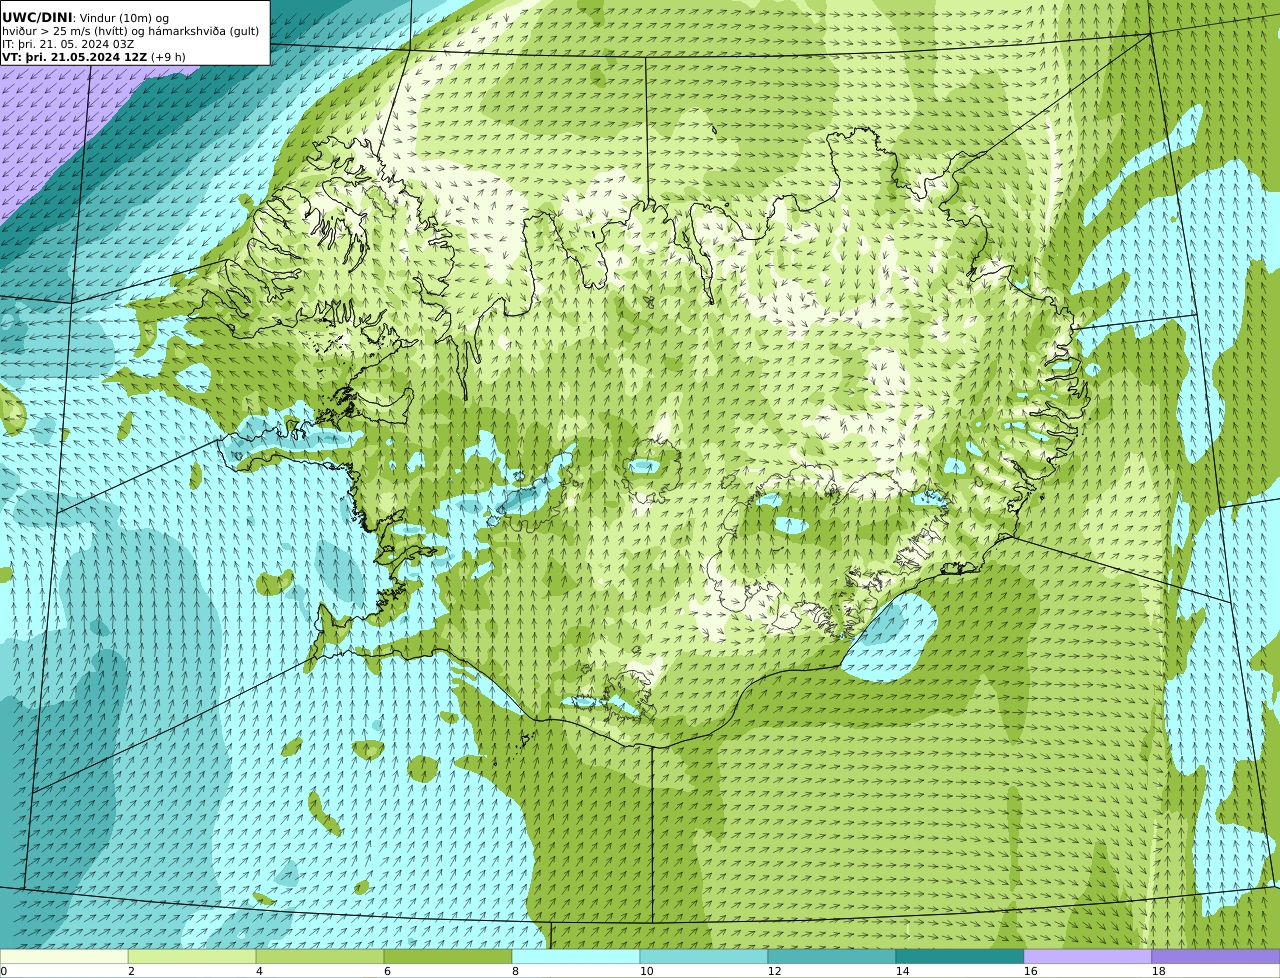The width and height of the screenshot is (1280, 978).
Task: Click the 16–18 m/s lavender legend swatch
Action: coord(1088,957)
